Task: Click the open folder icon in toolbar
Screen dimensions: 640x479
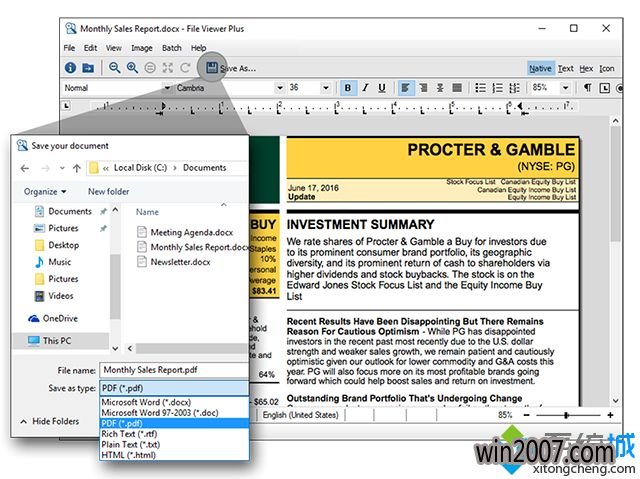Action: click(x=88, y=68)
